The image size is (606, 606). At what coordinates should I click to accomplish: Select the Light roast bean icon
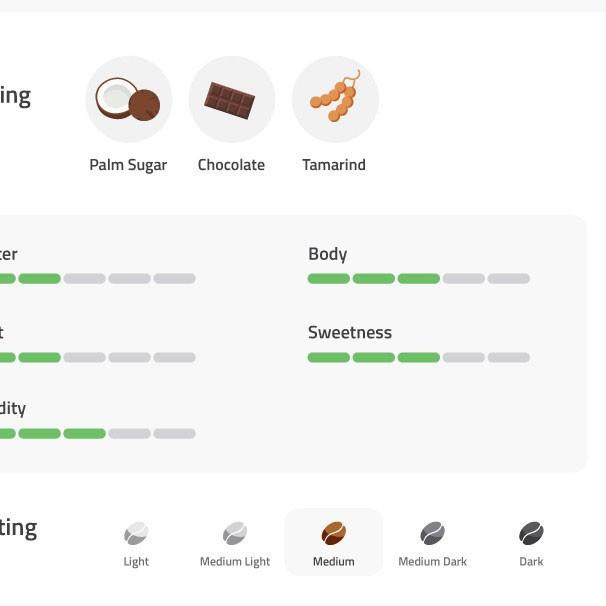pyautogui.click(x=136, y=533)
